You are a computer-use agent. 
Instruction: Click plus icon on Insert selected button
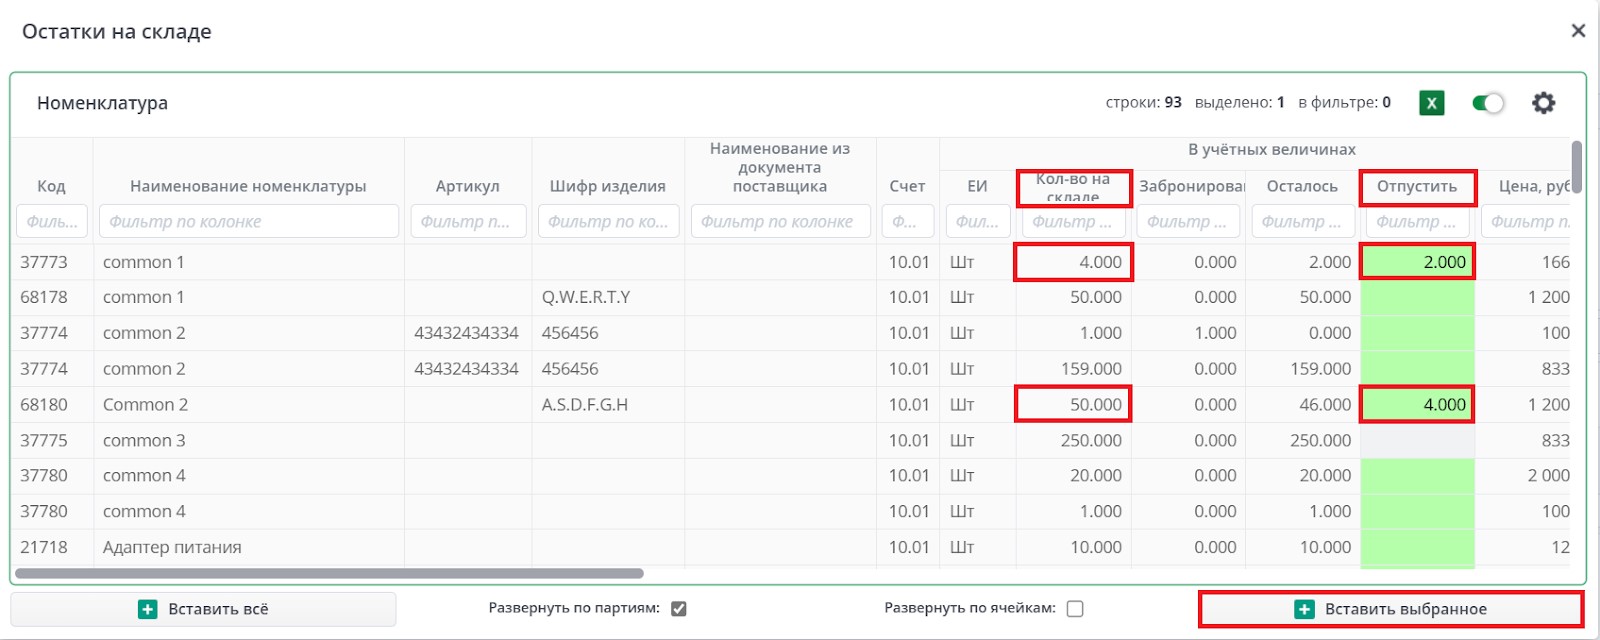tap(1304, 609)
